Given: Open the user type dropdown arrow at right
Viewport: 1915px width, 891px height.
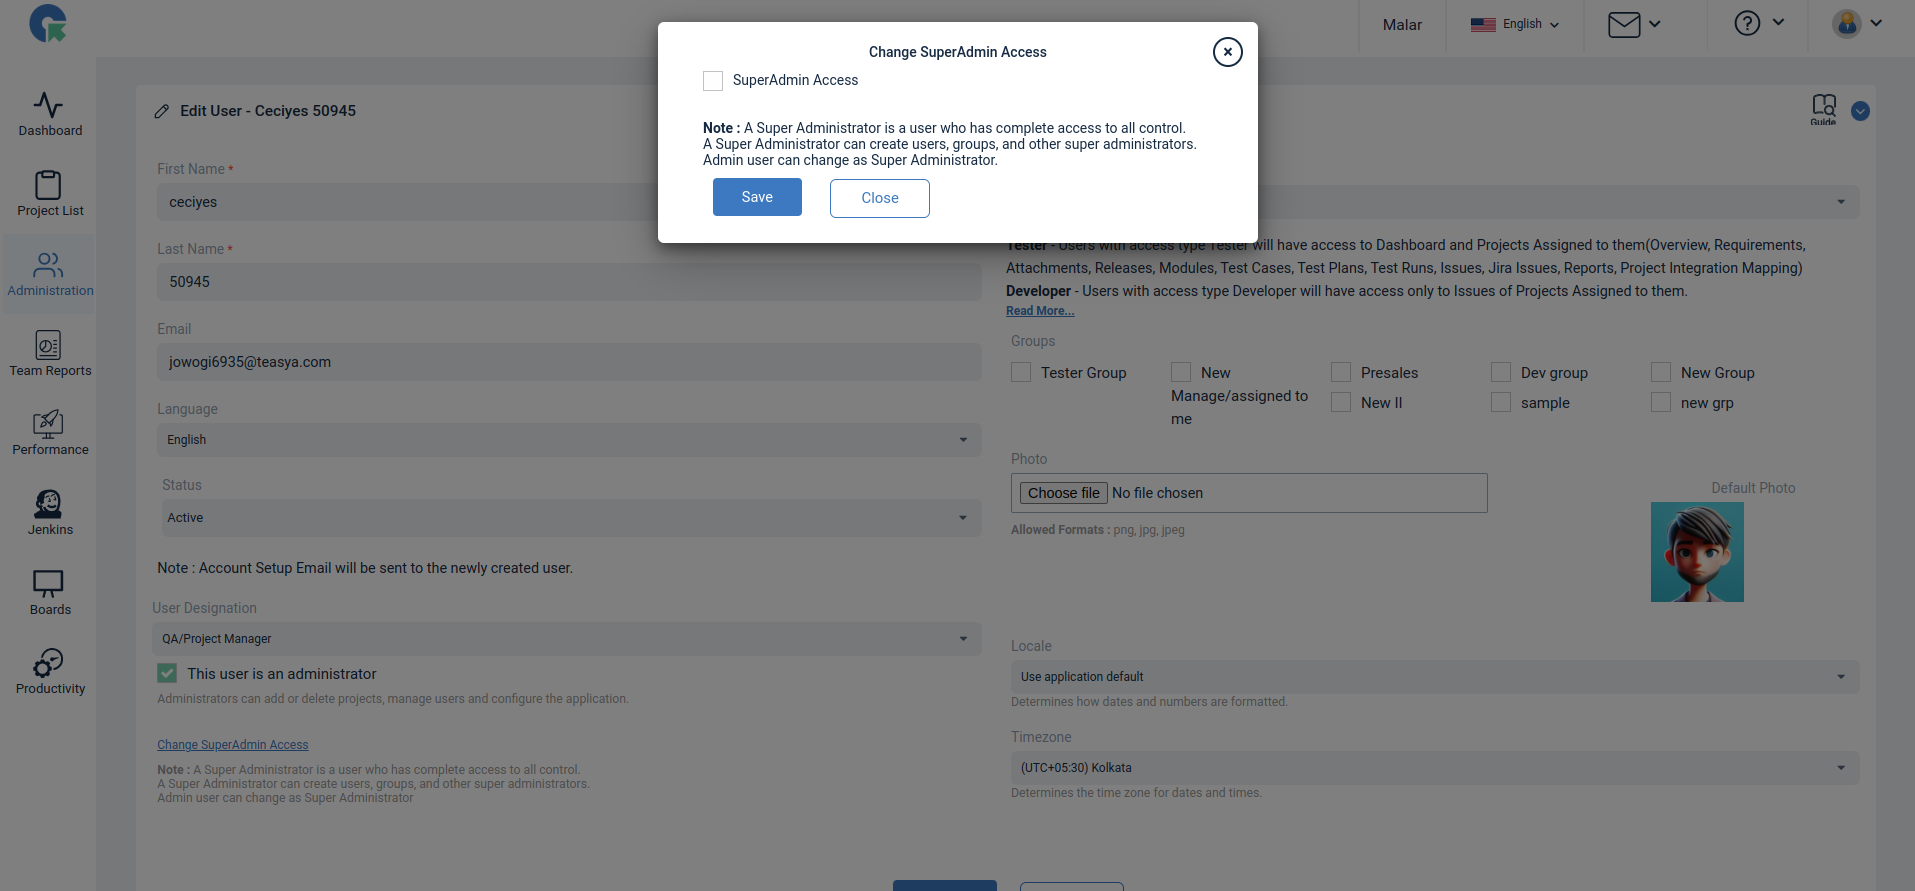Looking at the screenshot, I should (1841, 202).
